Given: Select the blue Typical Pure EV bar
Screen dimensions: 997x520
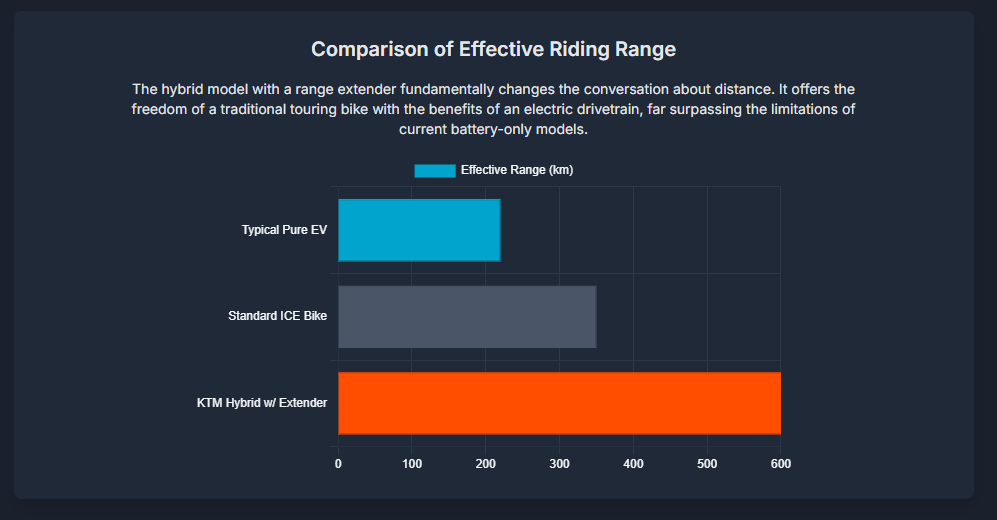Looking at the screenshot, I should point(419,230).
